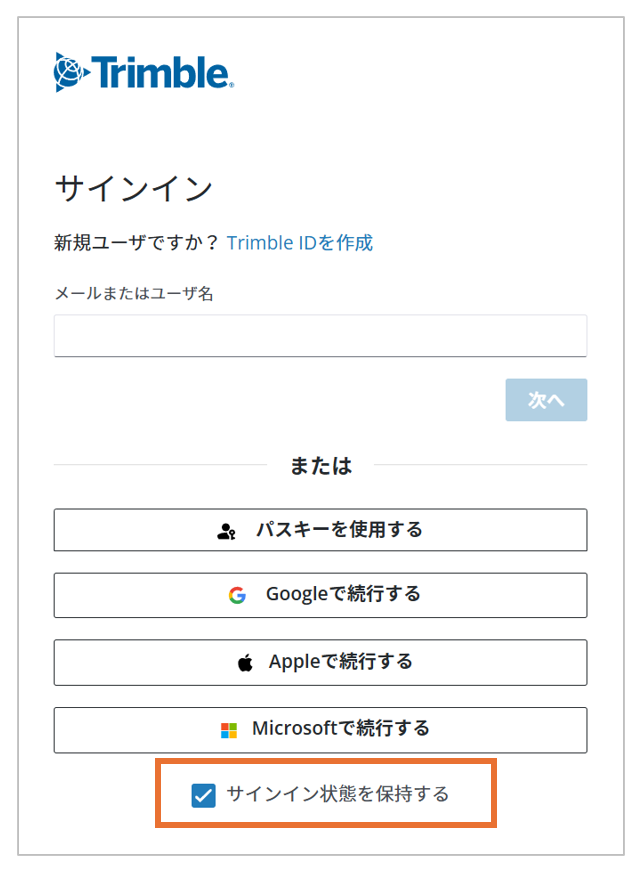
Task: Click the または divider text
Action: pyautogui.click(x=320, y=452)
